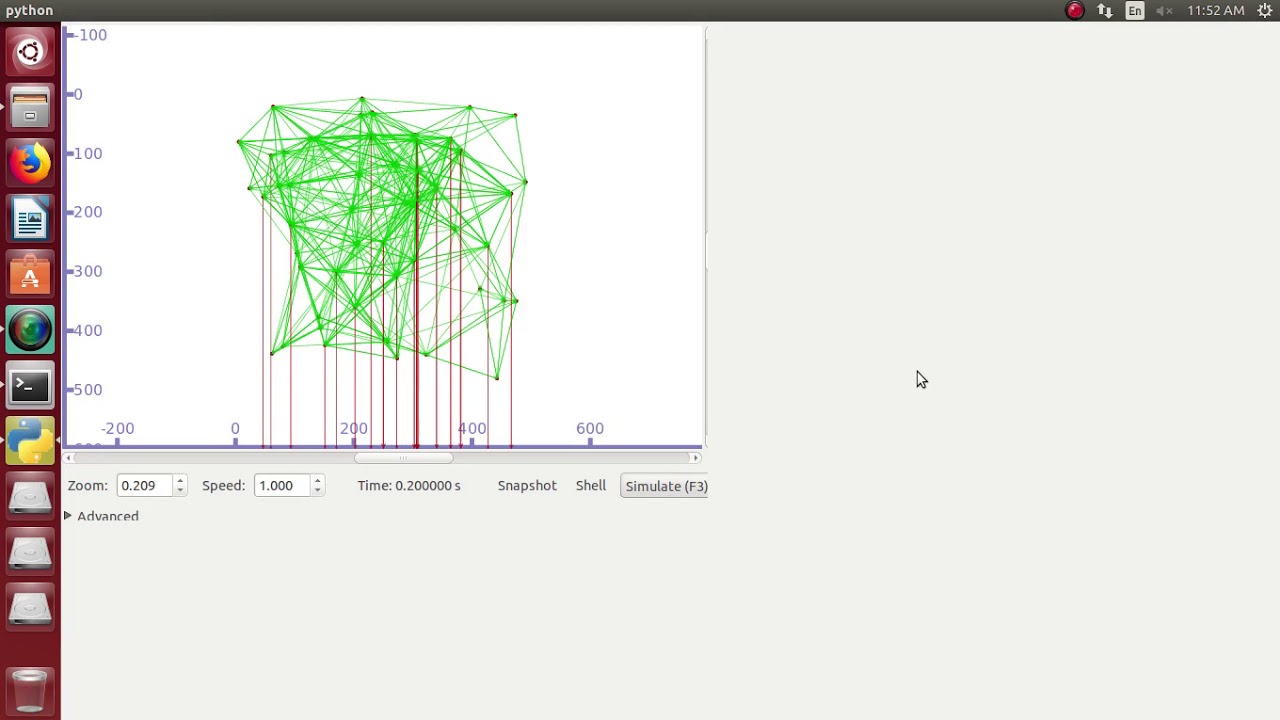
Task: Open the Ubuntu dash search
Action: 30,52
